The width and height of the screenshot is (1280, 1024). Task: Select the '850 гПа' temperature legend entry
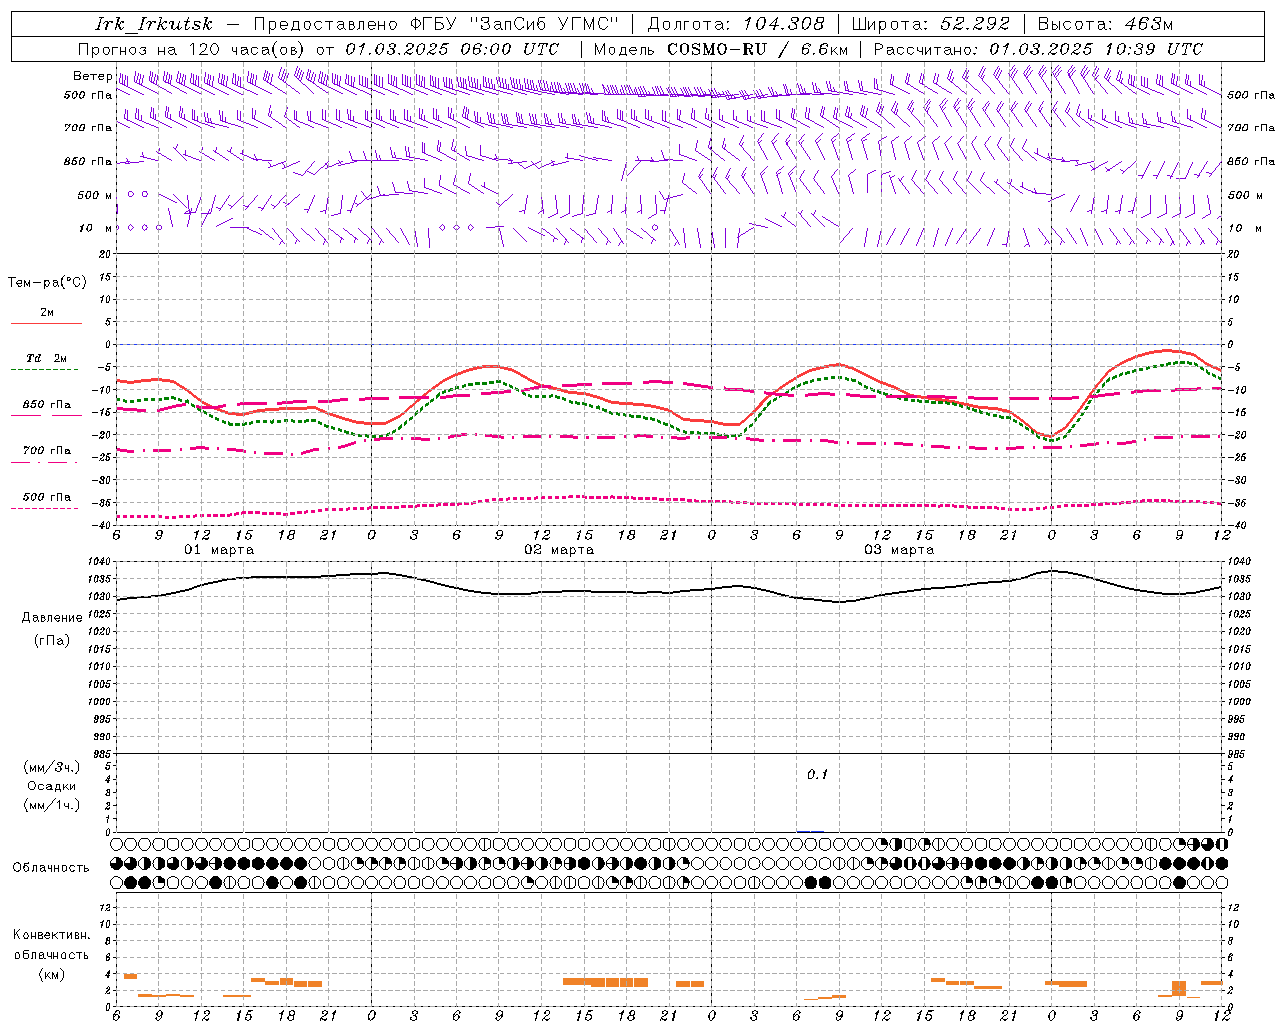(47, 405)
